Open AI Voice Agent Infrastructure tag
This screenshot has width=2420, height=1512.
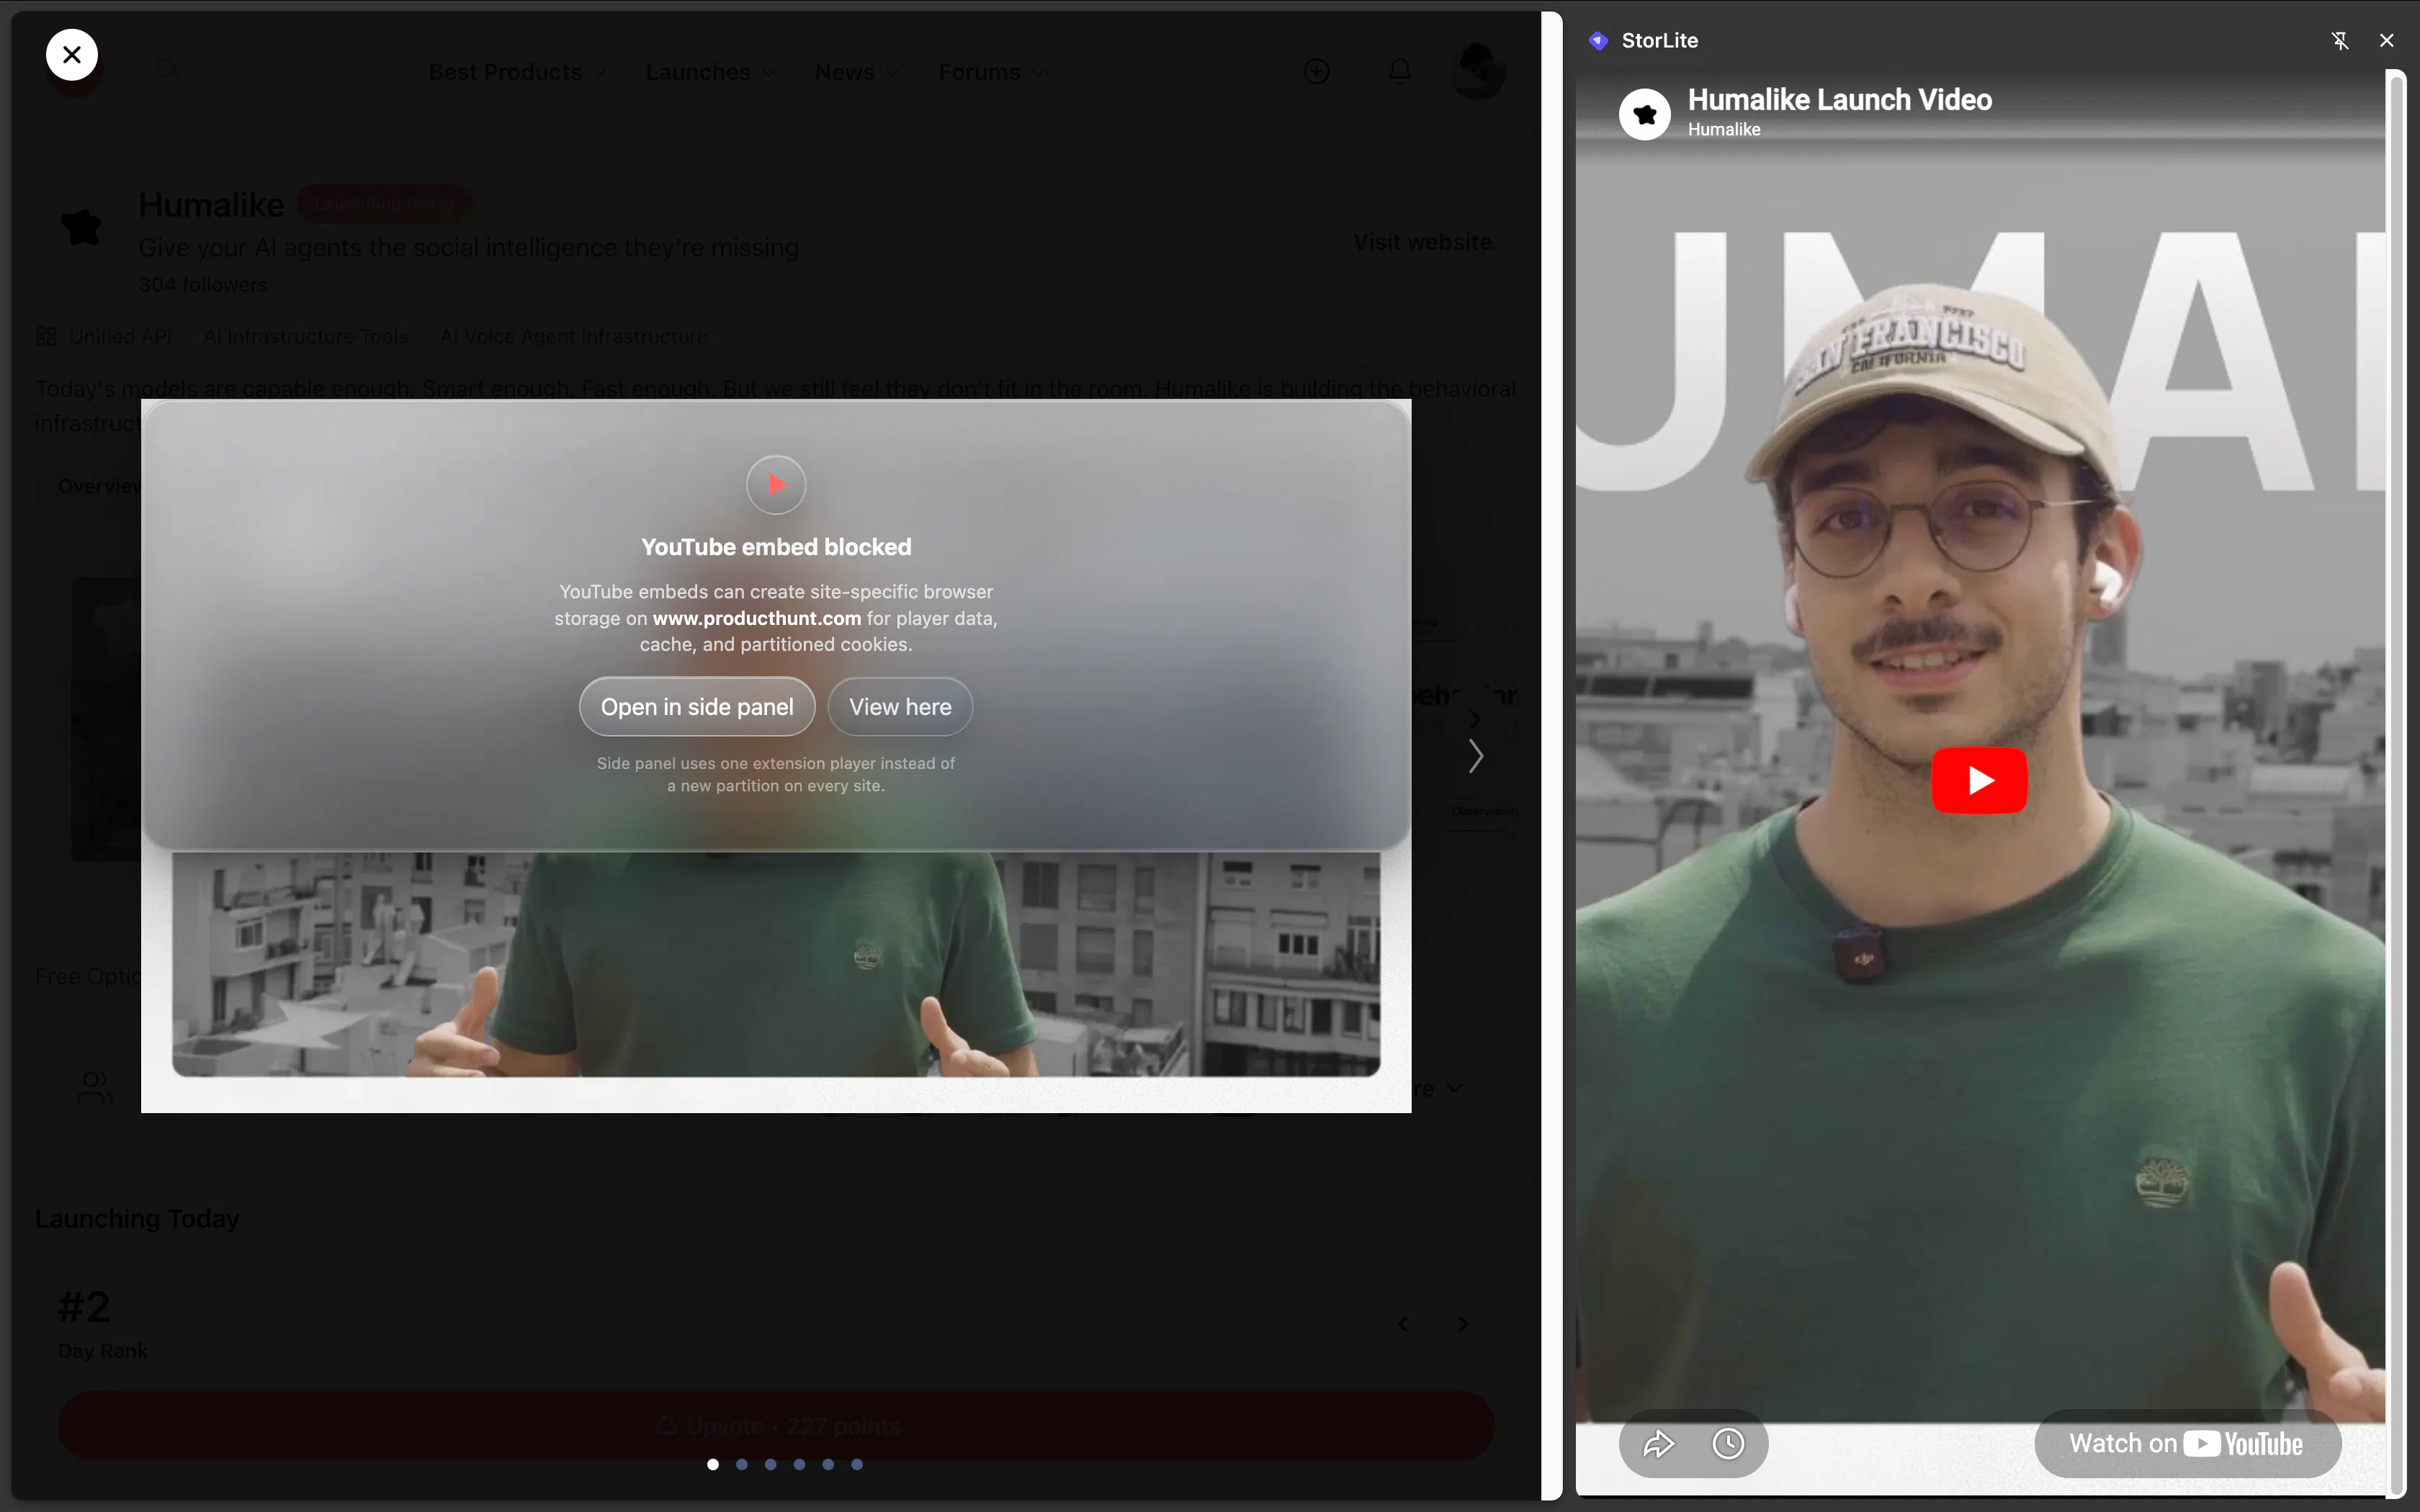point(574,337)
